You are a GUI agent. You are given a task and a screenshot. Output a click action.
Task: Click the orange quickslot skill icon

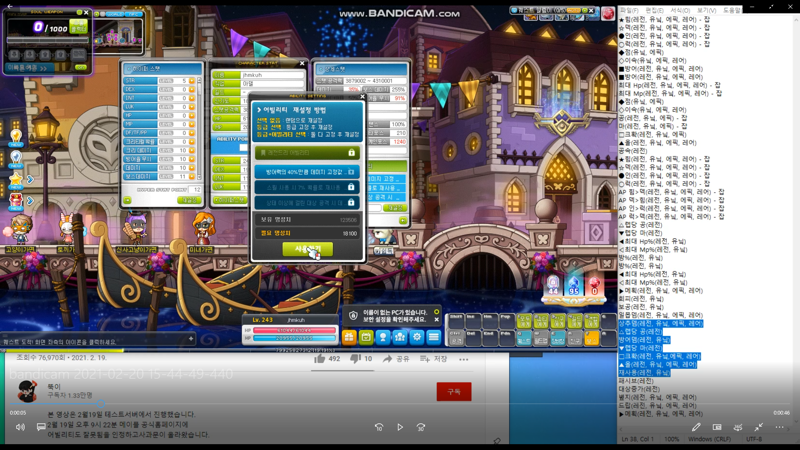[591, 337]
